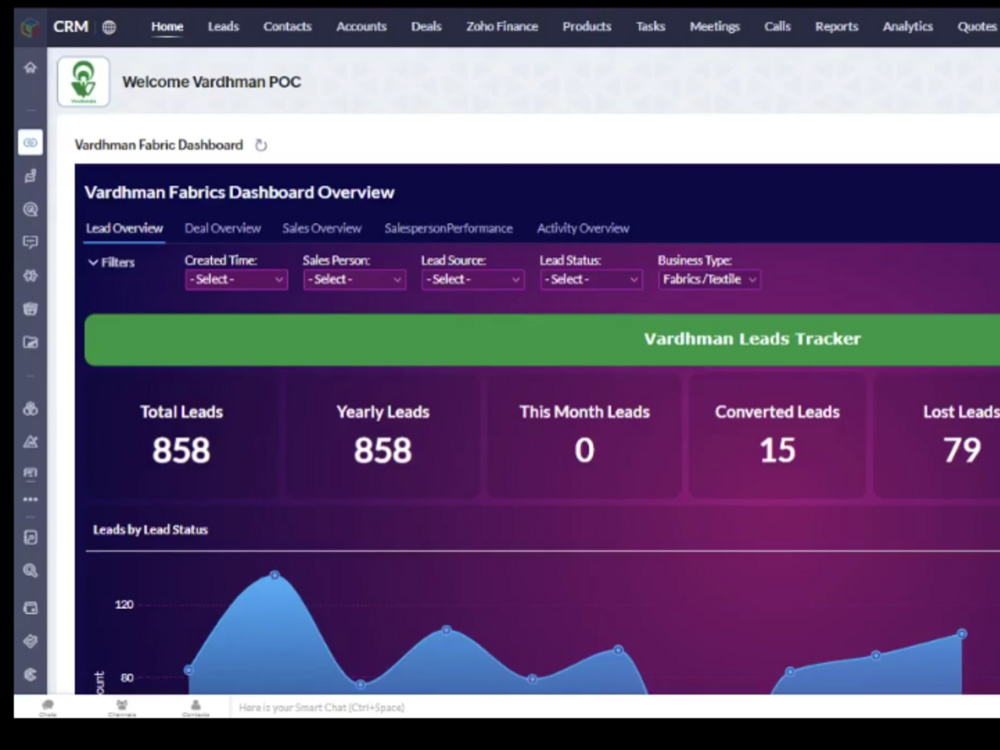
Task: Open Channels in the bottom bar
Action: (122, 707)
